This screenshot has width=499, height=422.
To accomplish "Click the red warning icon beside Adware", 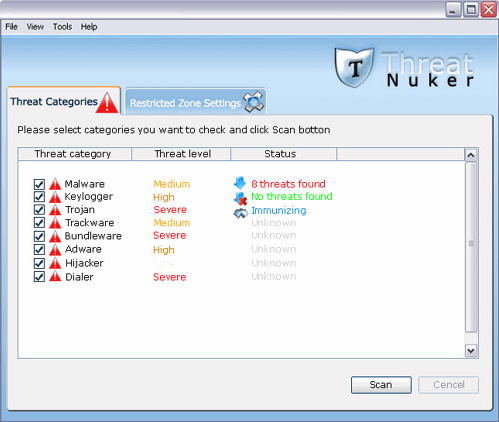I will coord(55,250).
